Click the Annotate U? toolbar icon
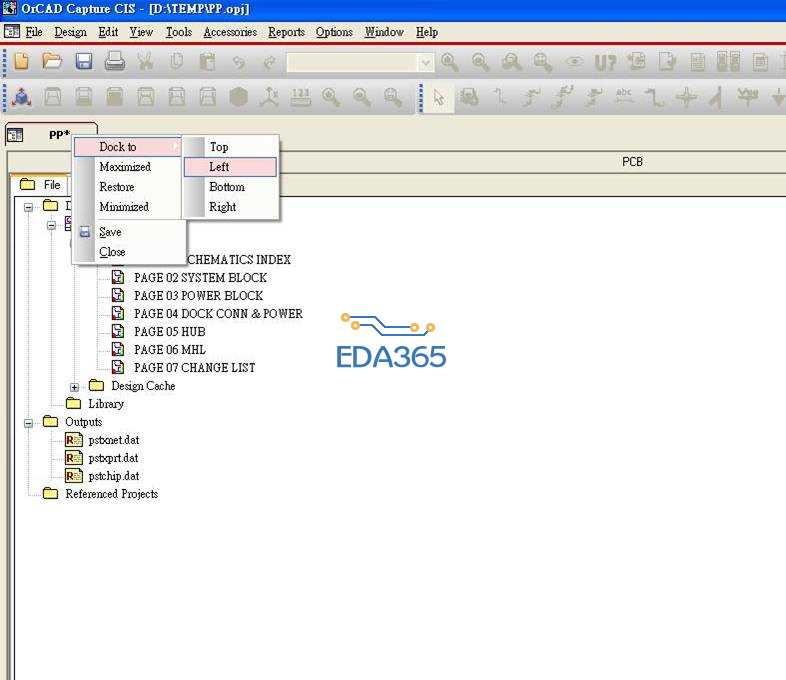The height and width of the screenshot is (680, 786). 605,63
